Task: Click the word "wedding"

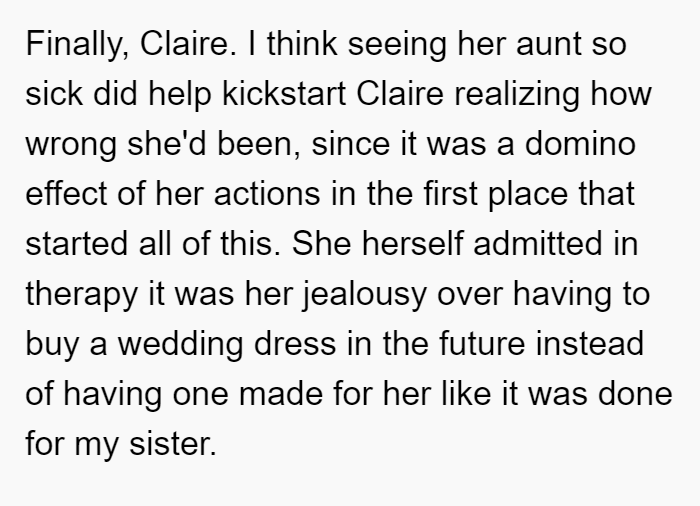Action: (180, 345)
